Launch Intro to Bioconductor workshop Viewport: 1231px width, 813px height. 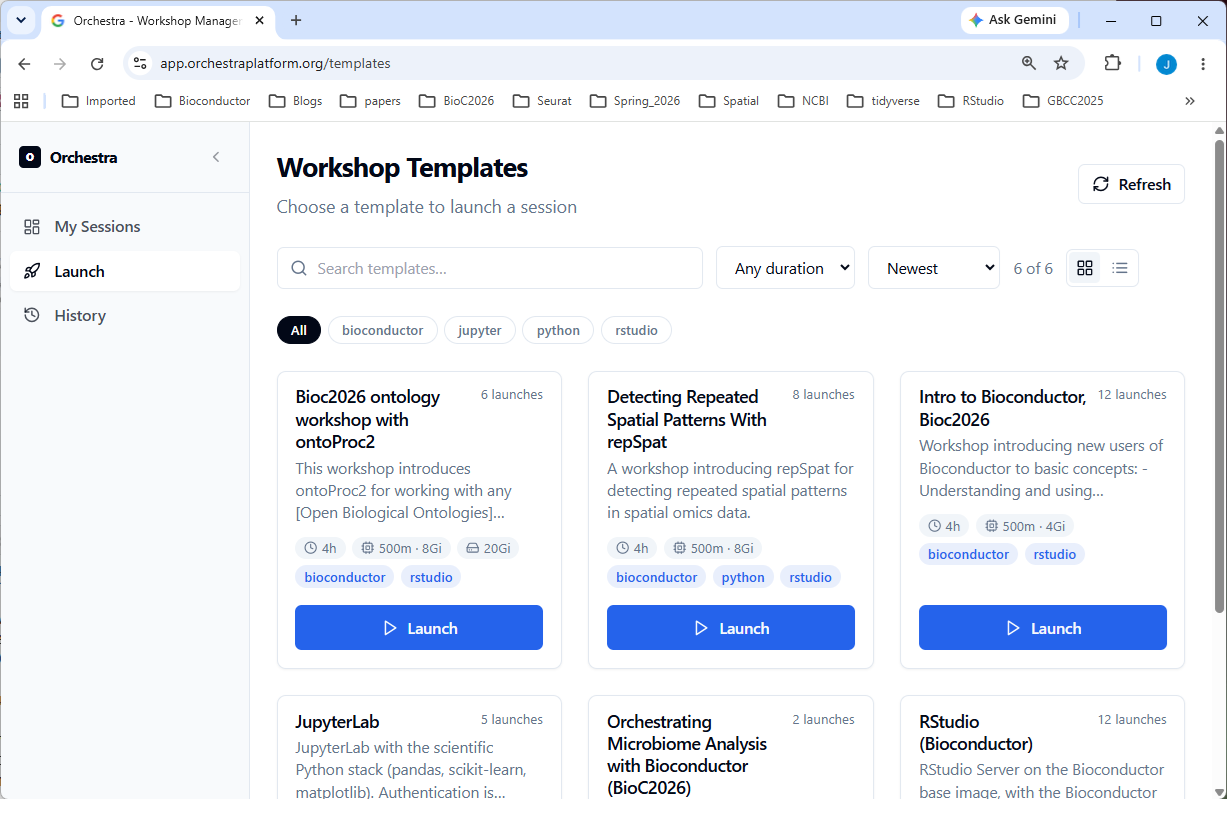point(1043,628)
